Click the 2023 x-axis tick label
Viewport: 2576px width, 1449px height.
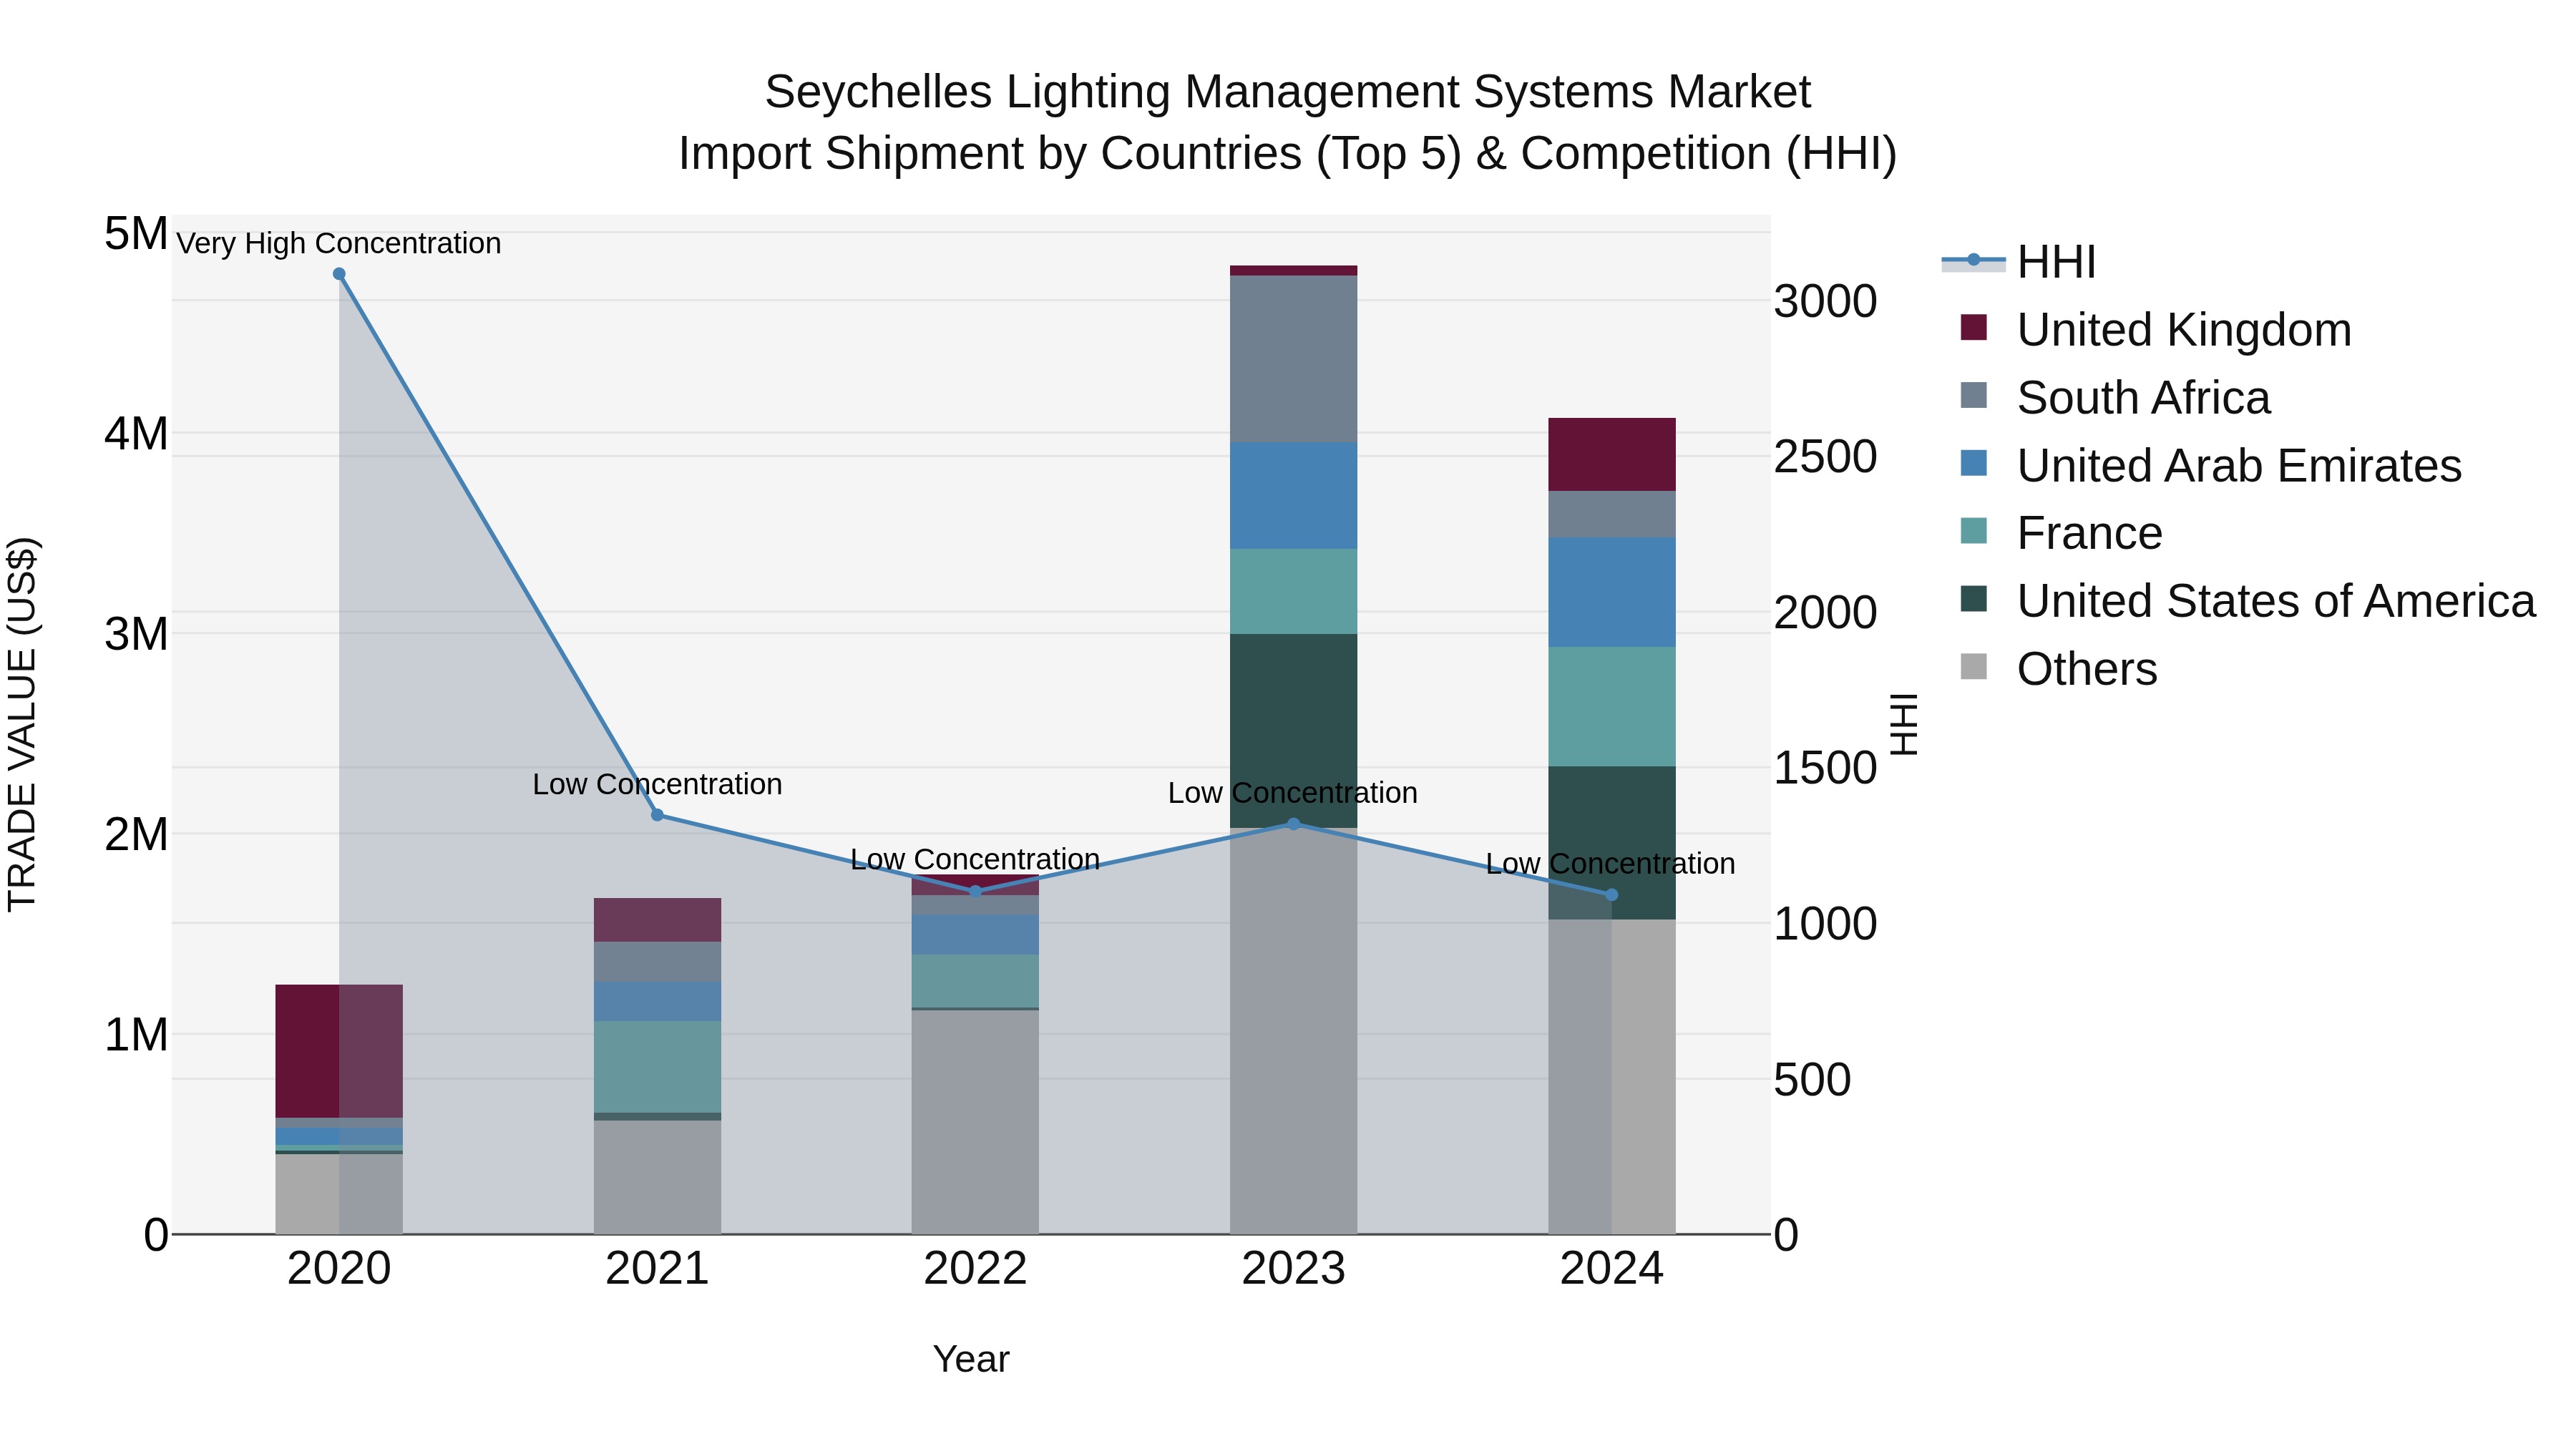1293,1269
